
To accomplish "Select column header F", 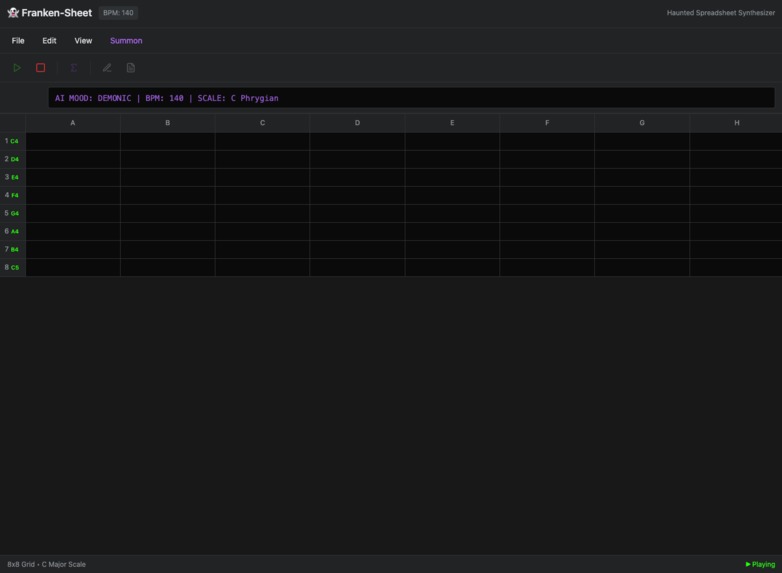I will click(x=547, y=123).
